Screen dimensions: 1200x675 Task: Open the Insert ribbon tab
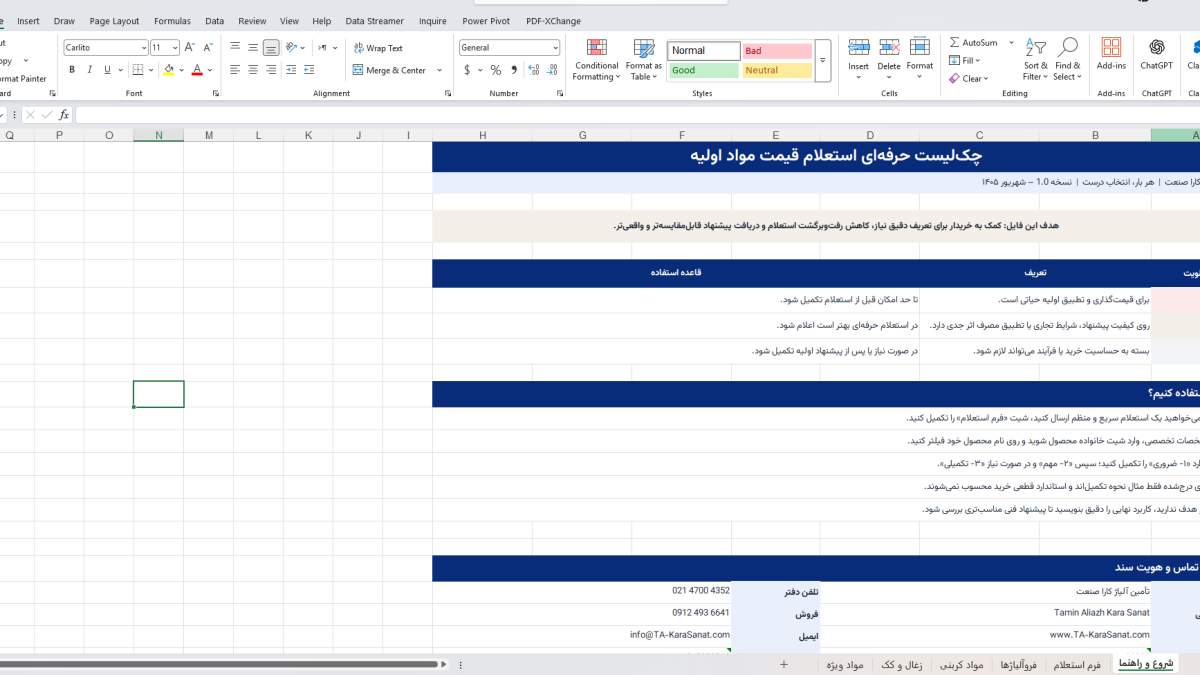click(29, 21)
